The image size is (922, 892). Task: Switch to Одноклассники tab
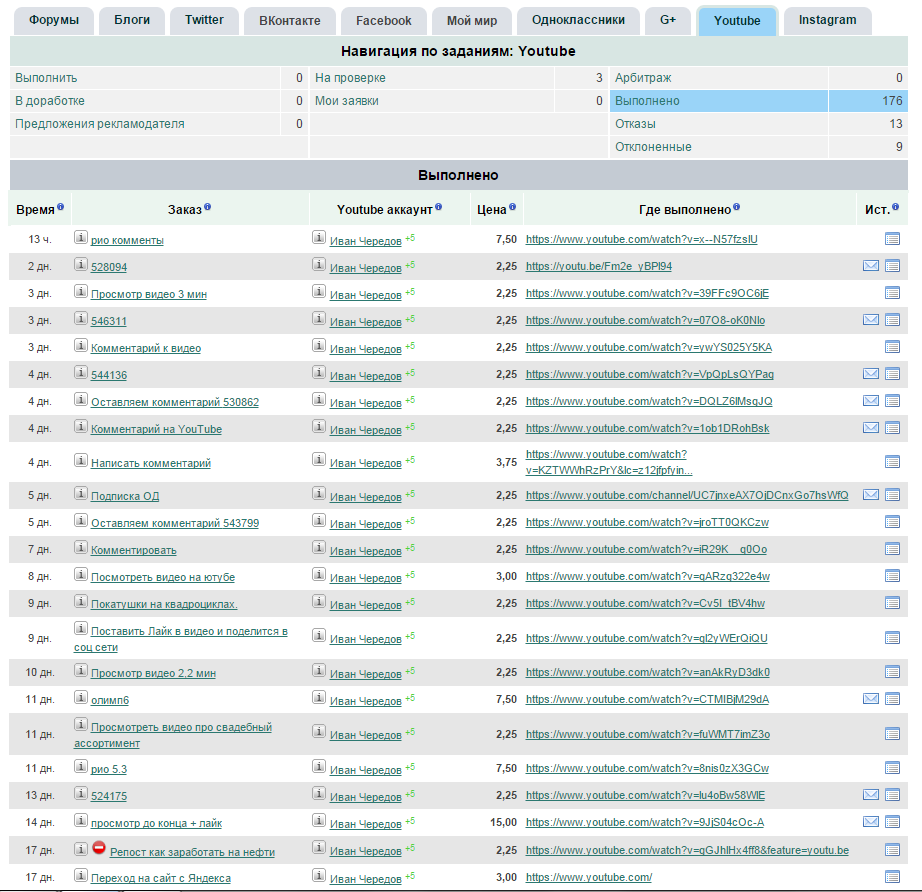coord(578,21)
